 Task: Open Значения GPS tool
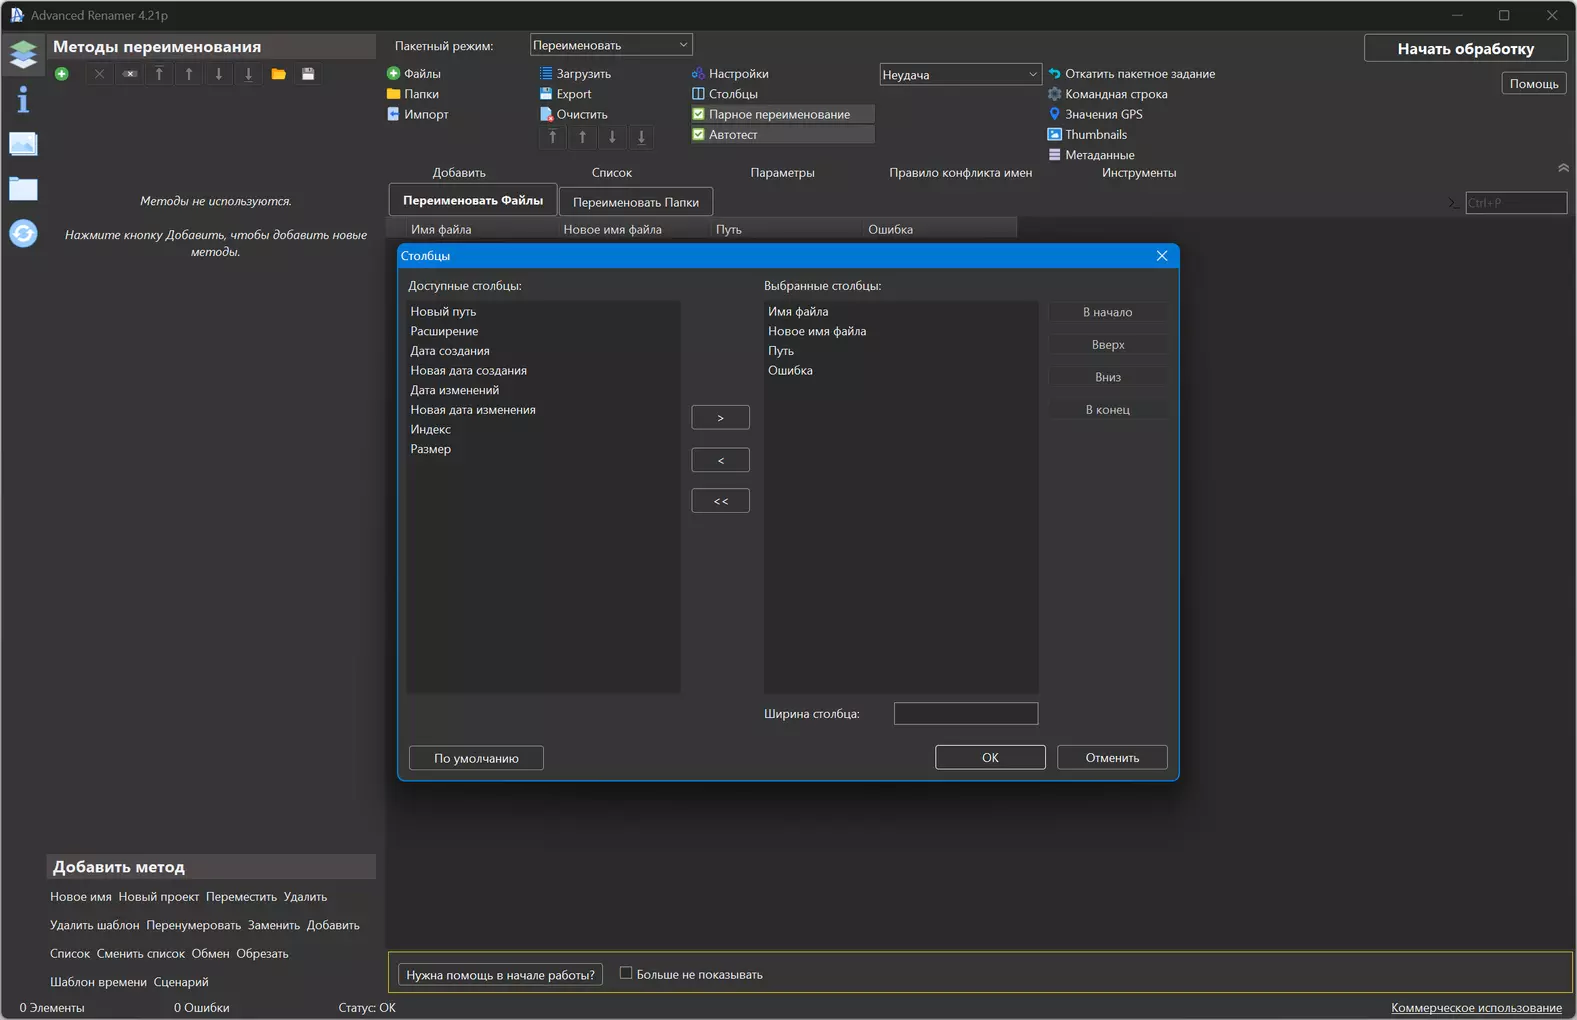pyautogui.click(x=1095, y=114)
